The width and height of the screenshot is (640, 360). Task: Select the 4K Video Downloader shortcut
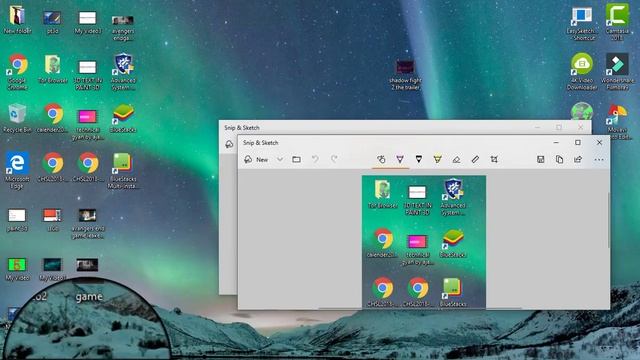582,72
